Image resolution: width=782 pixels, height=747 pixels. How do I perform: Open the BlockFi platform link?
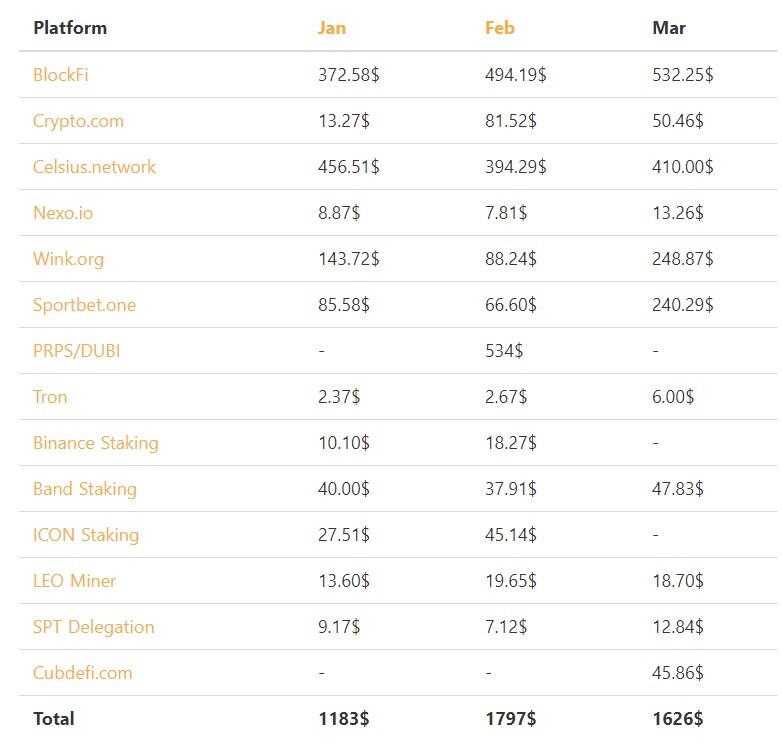60,75
